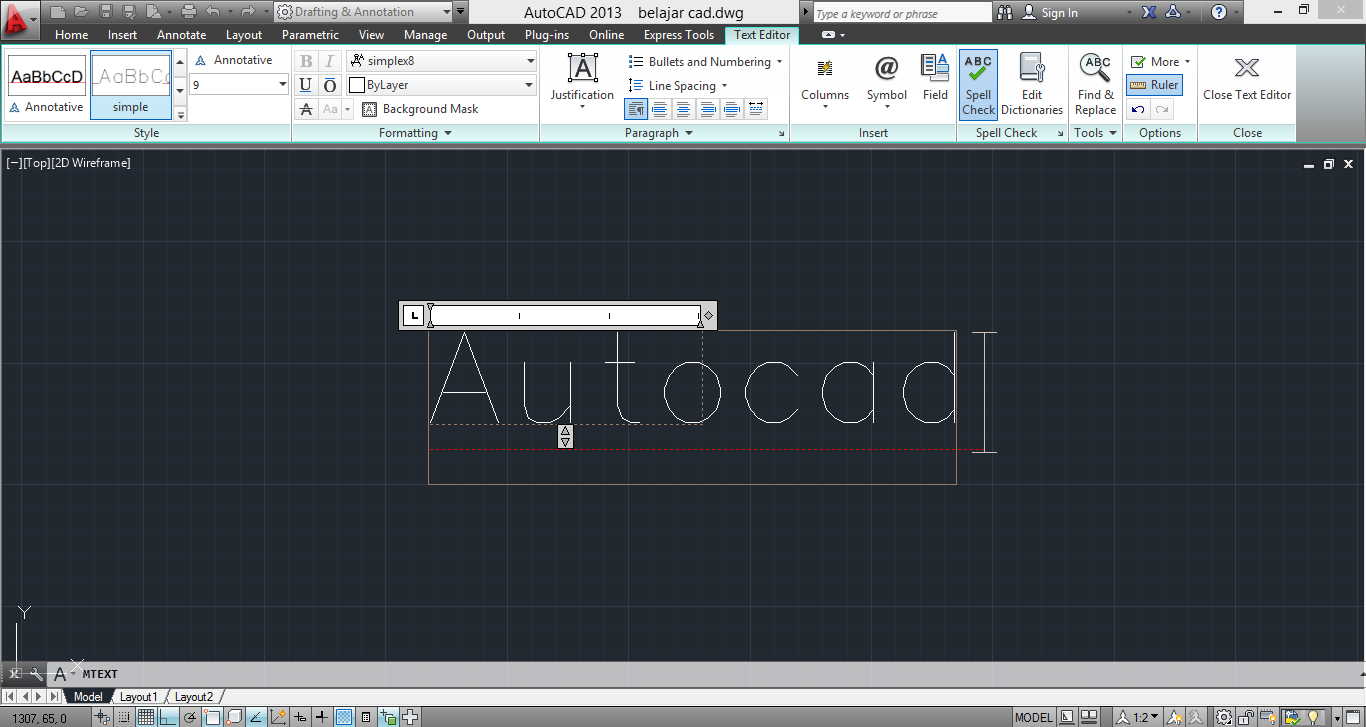Toggle the Ruler option
Viewport: 1366px width, 727px height.
(x=1154, y=85)
